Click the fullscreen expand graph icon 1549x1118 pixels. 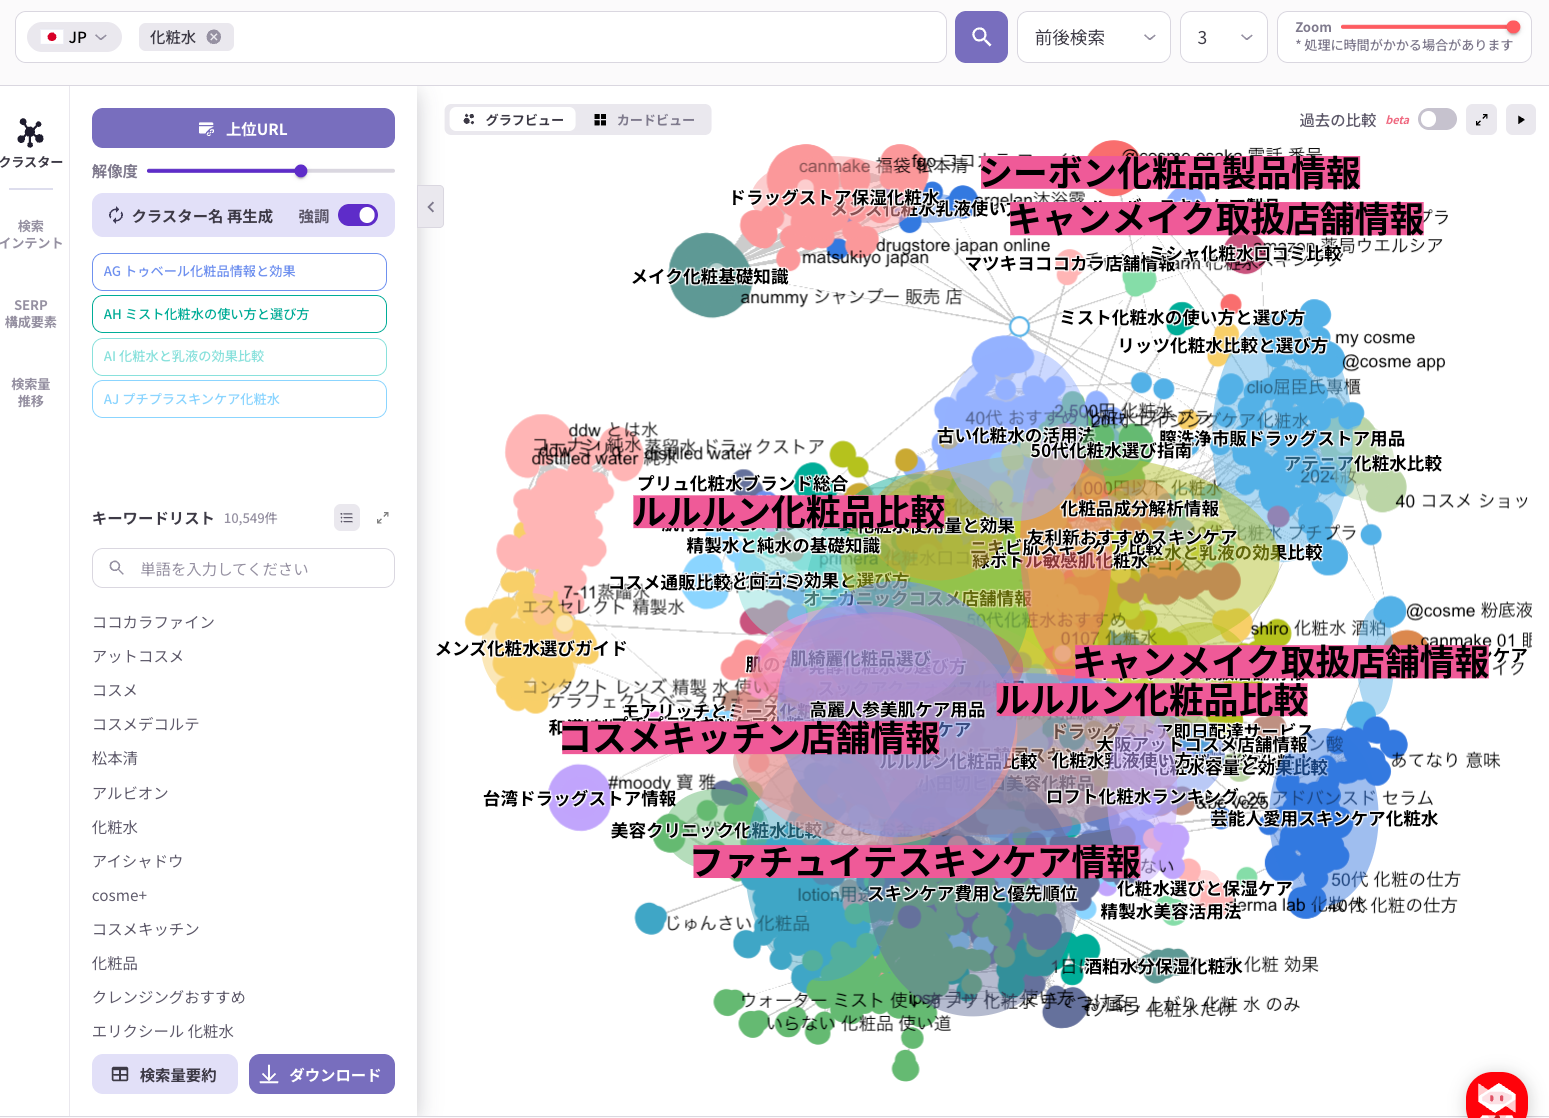(x=1482, y=120)
